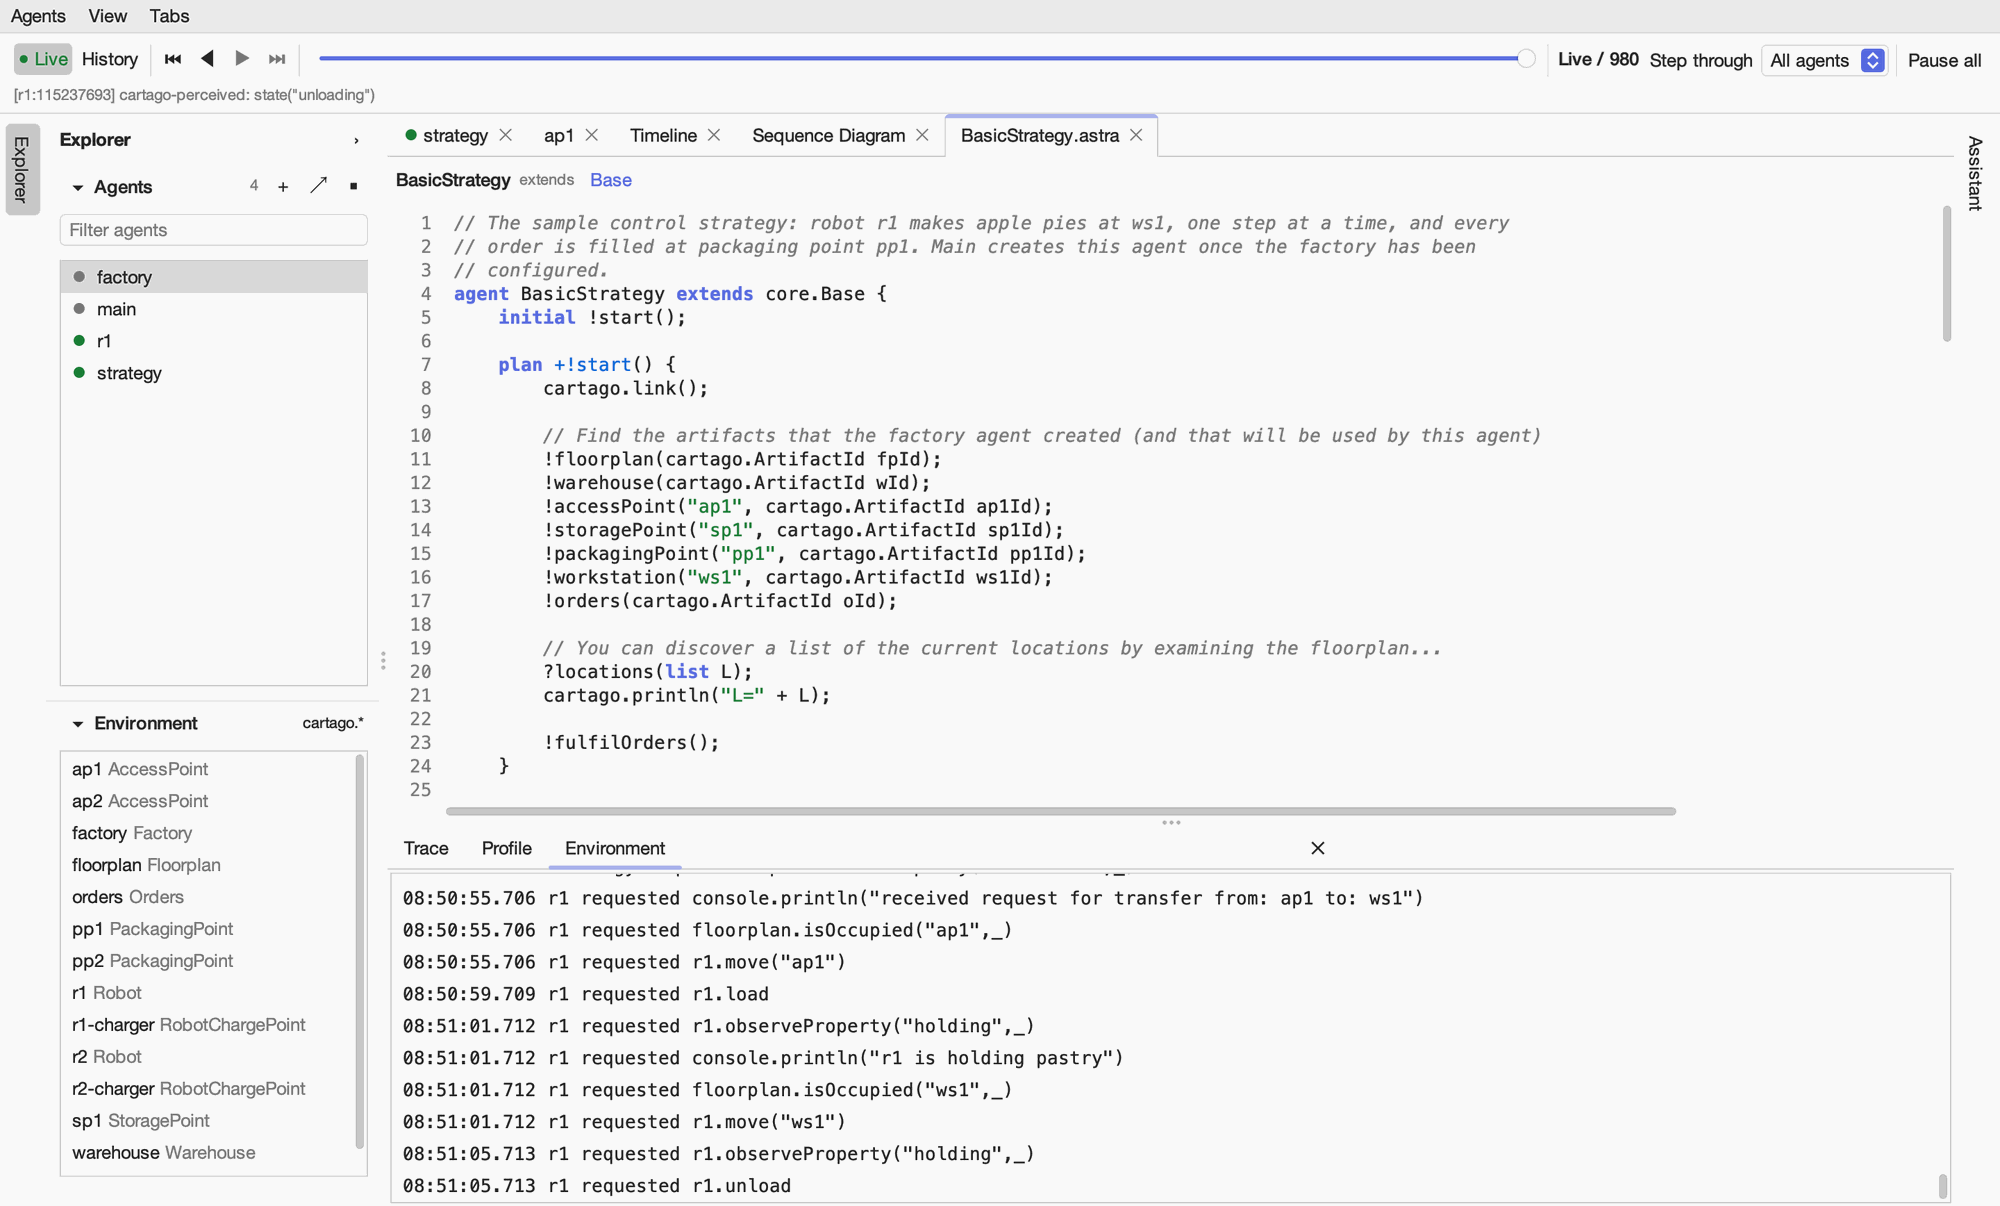Image resolution: width=2000 pixels, height=1206 pixels.
Task: Select the main agent
Action: tap(213, 309)
